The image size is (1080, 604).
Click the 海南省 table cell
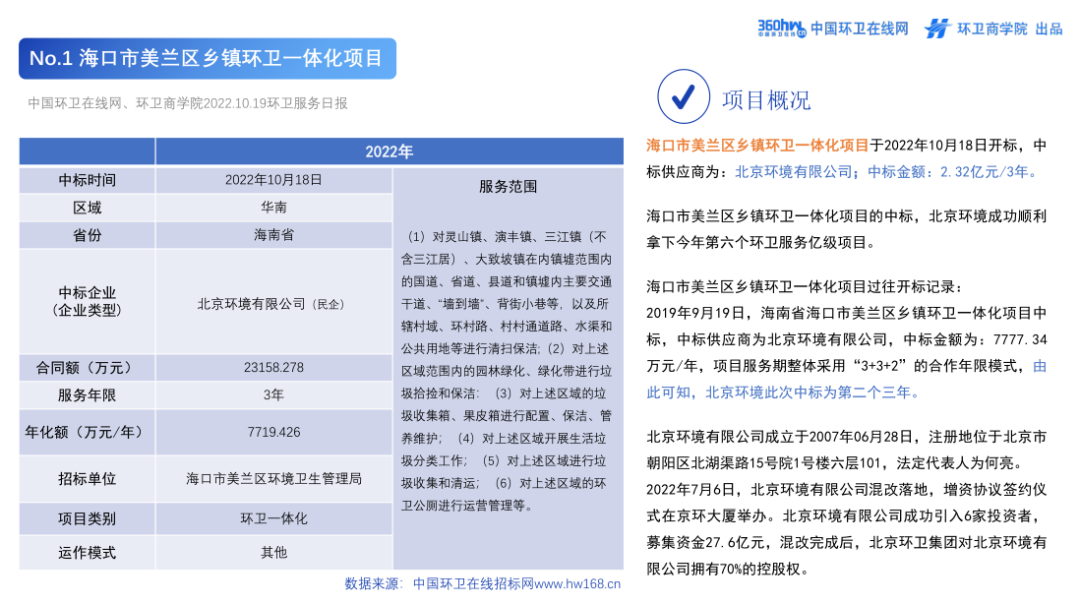coord(273,236)
